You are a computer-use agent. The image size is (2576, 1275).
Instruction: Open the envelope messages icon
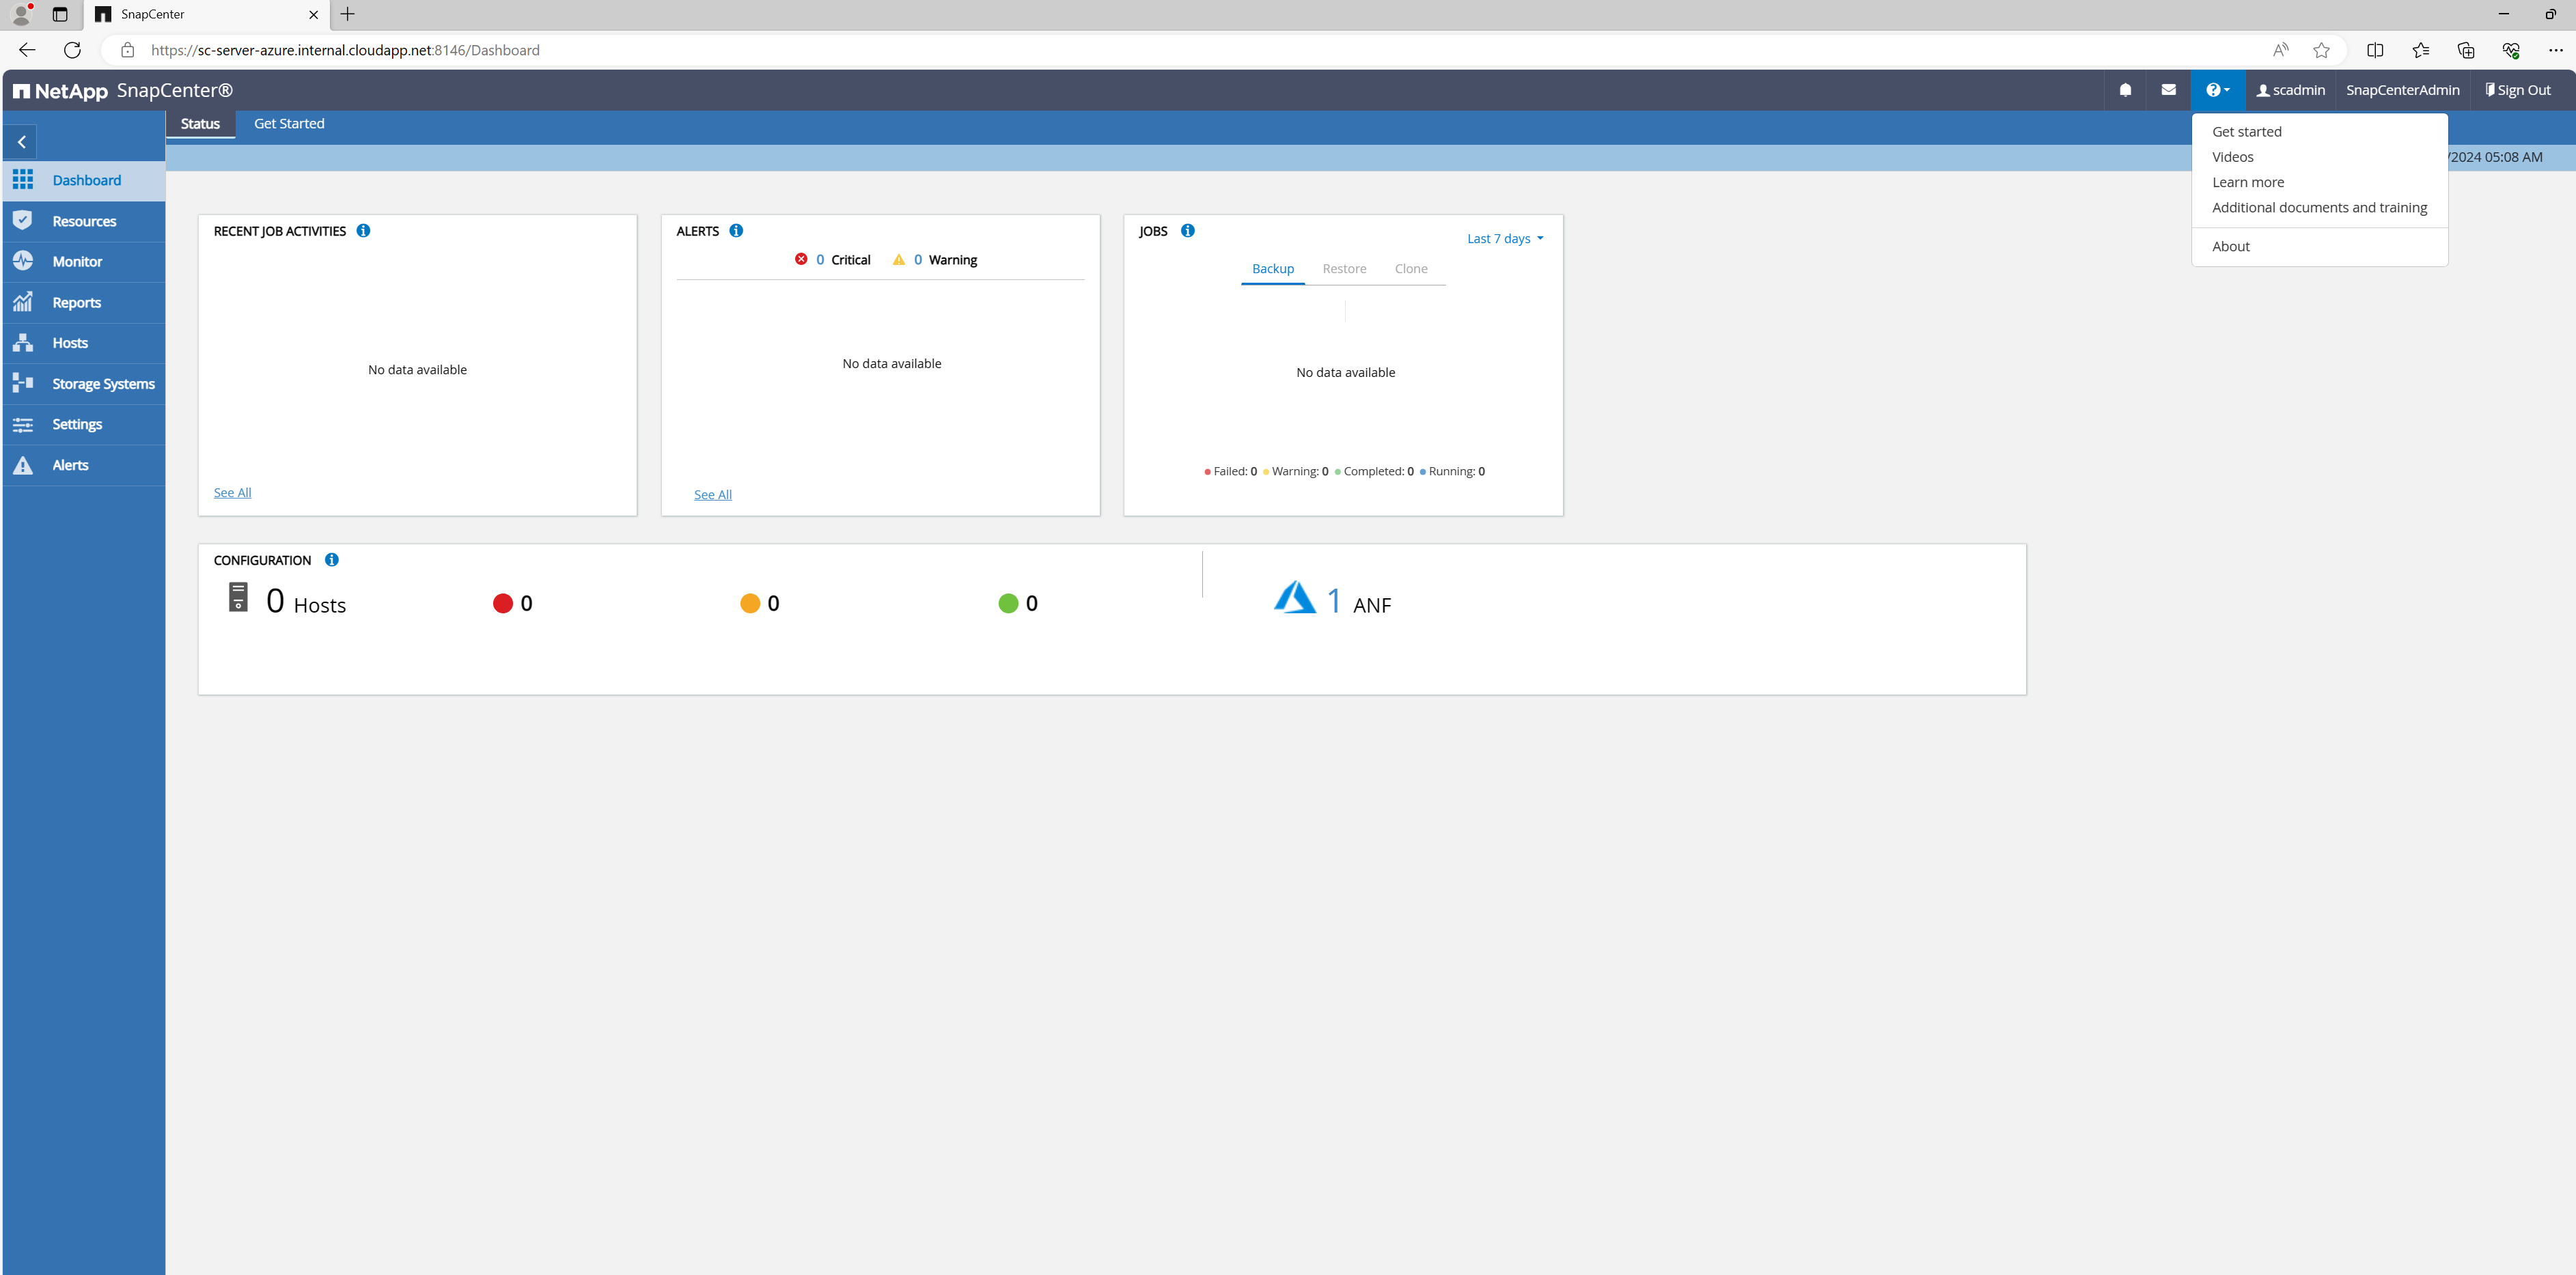pos(2168,90)
